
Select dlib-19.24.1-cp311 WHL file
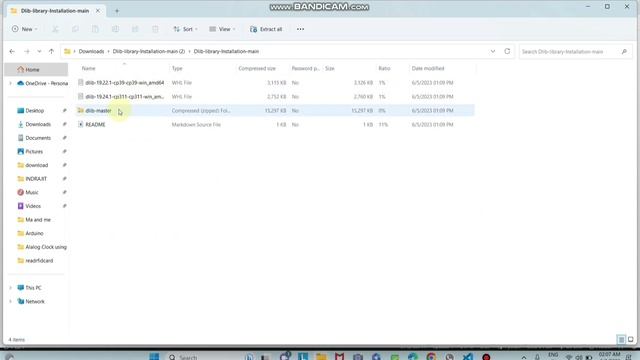pos(275,97)
